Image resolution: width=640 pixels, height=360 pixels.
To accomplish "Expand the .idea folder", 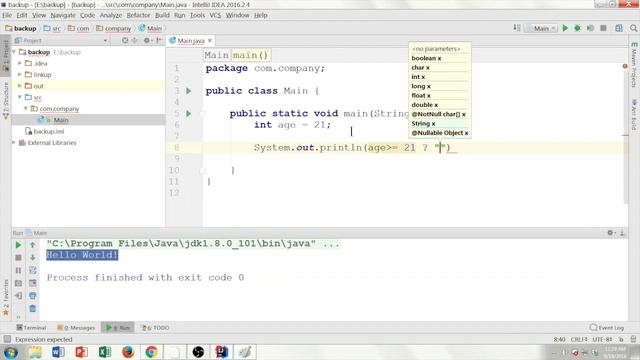I will point(20,63).
